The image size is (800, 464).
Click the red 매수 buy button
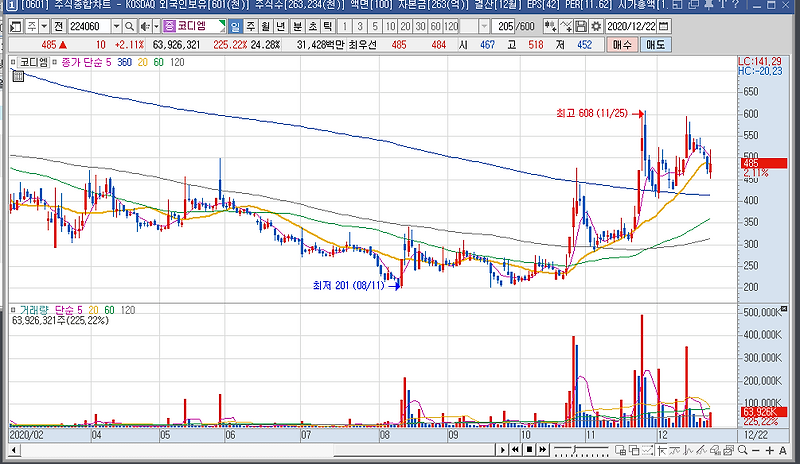622,45
